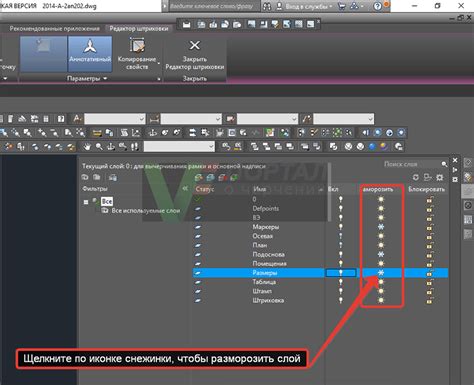Viewport: 474px width, 385px height.
Task: Refresh the layer list icon
Action: (x=415, y=177)
